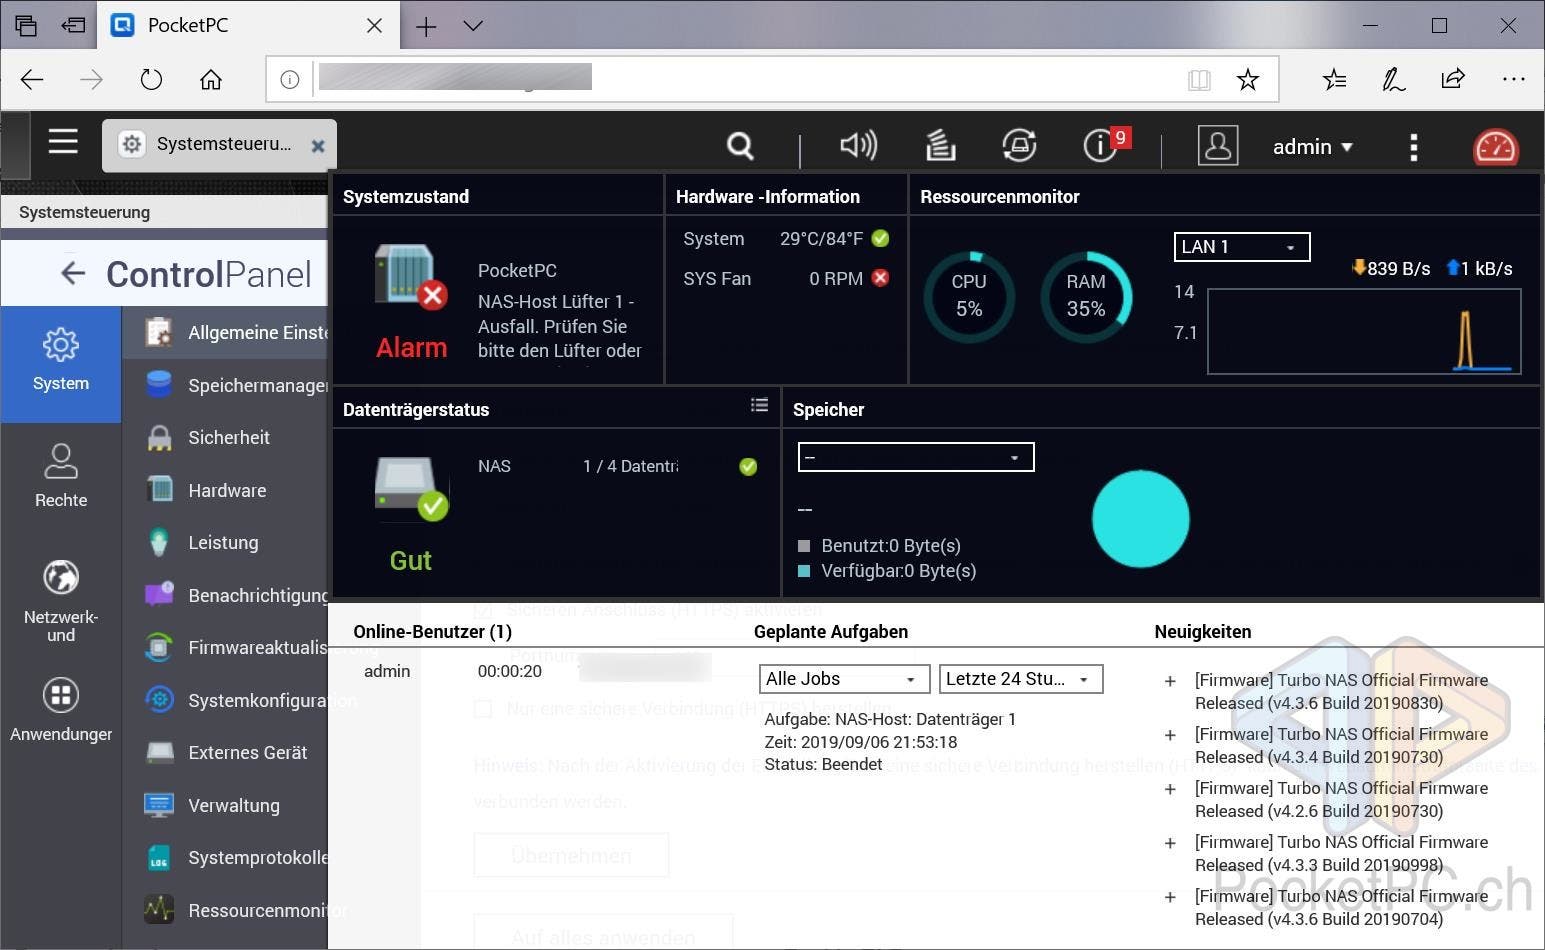
Task: Open event notifications icon with badge 9
Action: [1102, 146]
